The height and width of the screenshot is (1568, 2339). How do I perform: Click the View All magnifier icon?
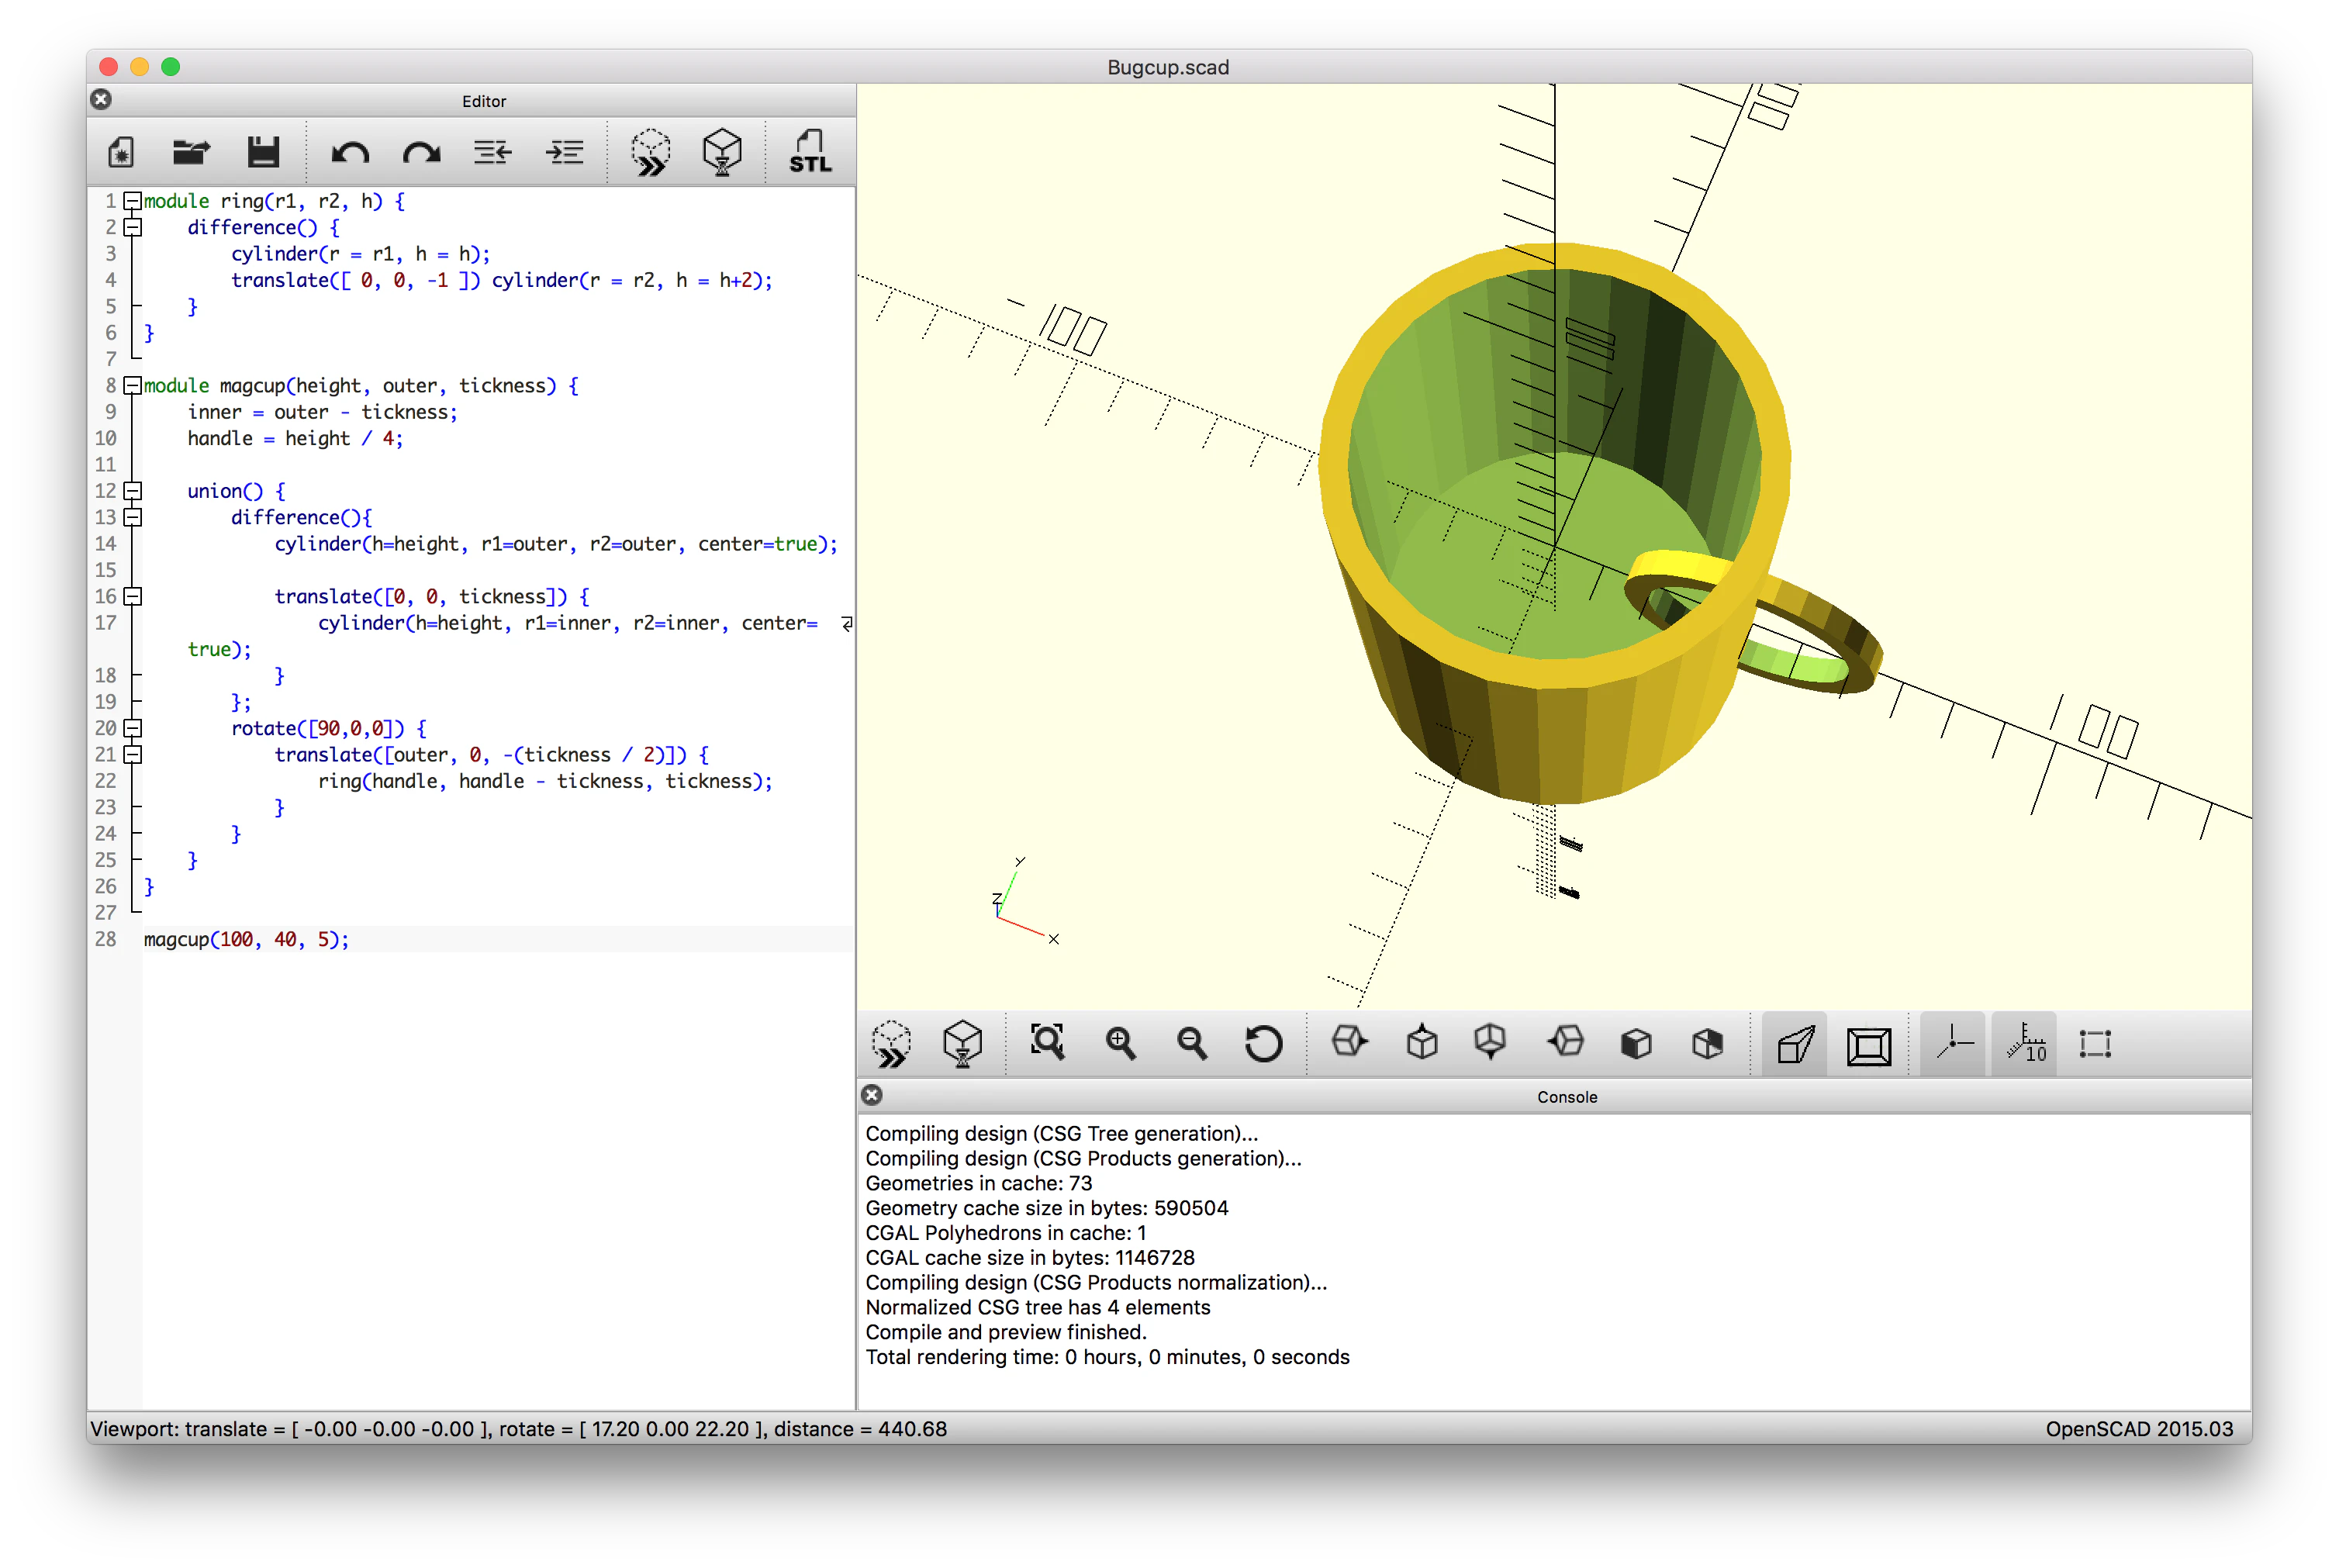[x=1047, y=1043]
